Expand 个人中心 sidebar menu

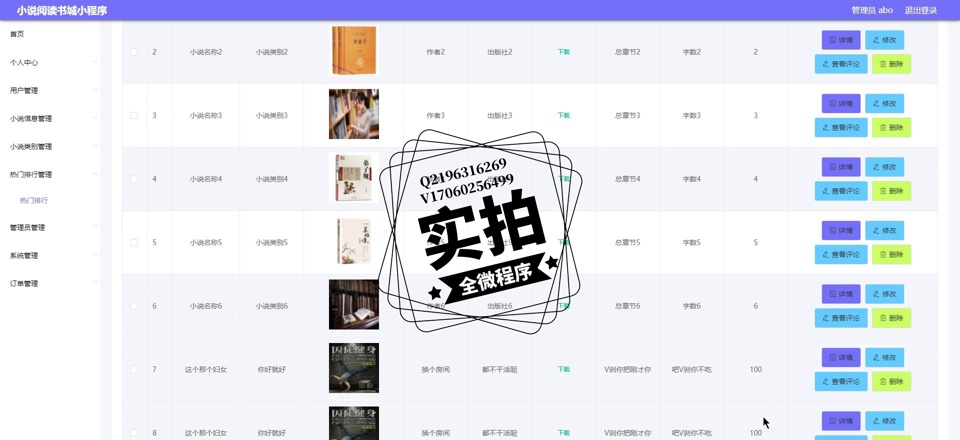[x=50, y=62]
